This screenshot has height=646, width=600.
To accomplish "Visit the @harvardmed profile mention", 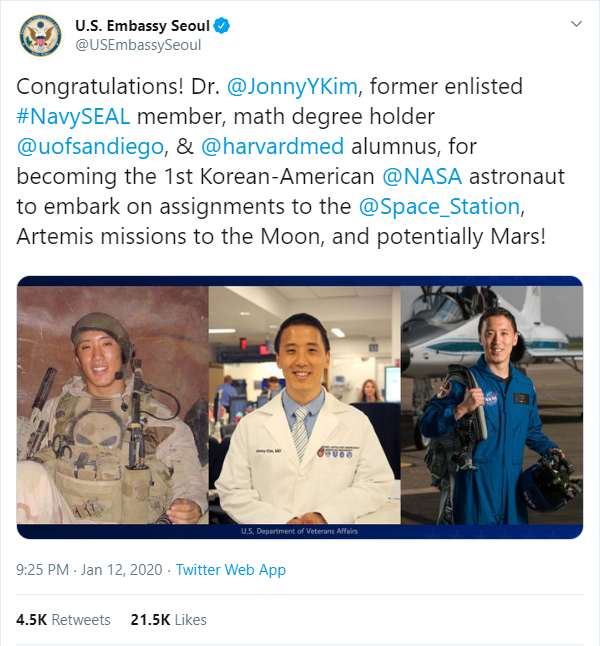I will tap(266, 148).
